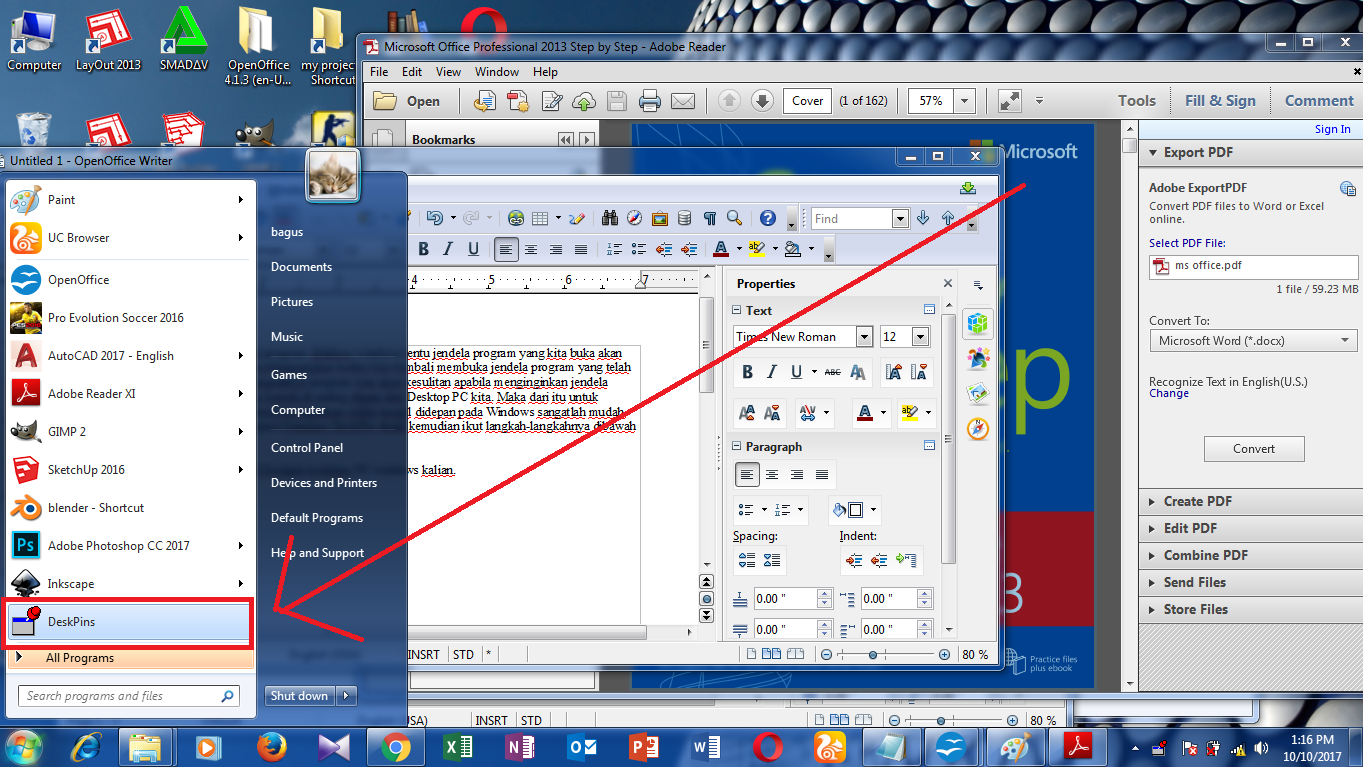
Task: Open the Navigator compass icon in Writer toolbar
Action: pos(634,218)
